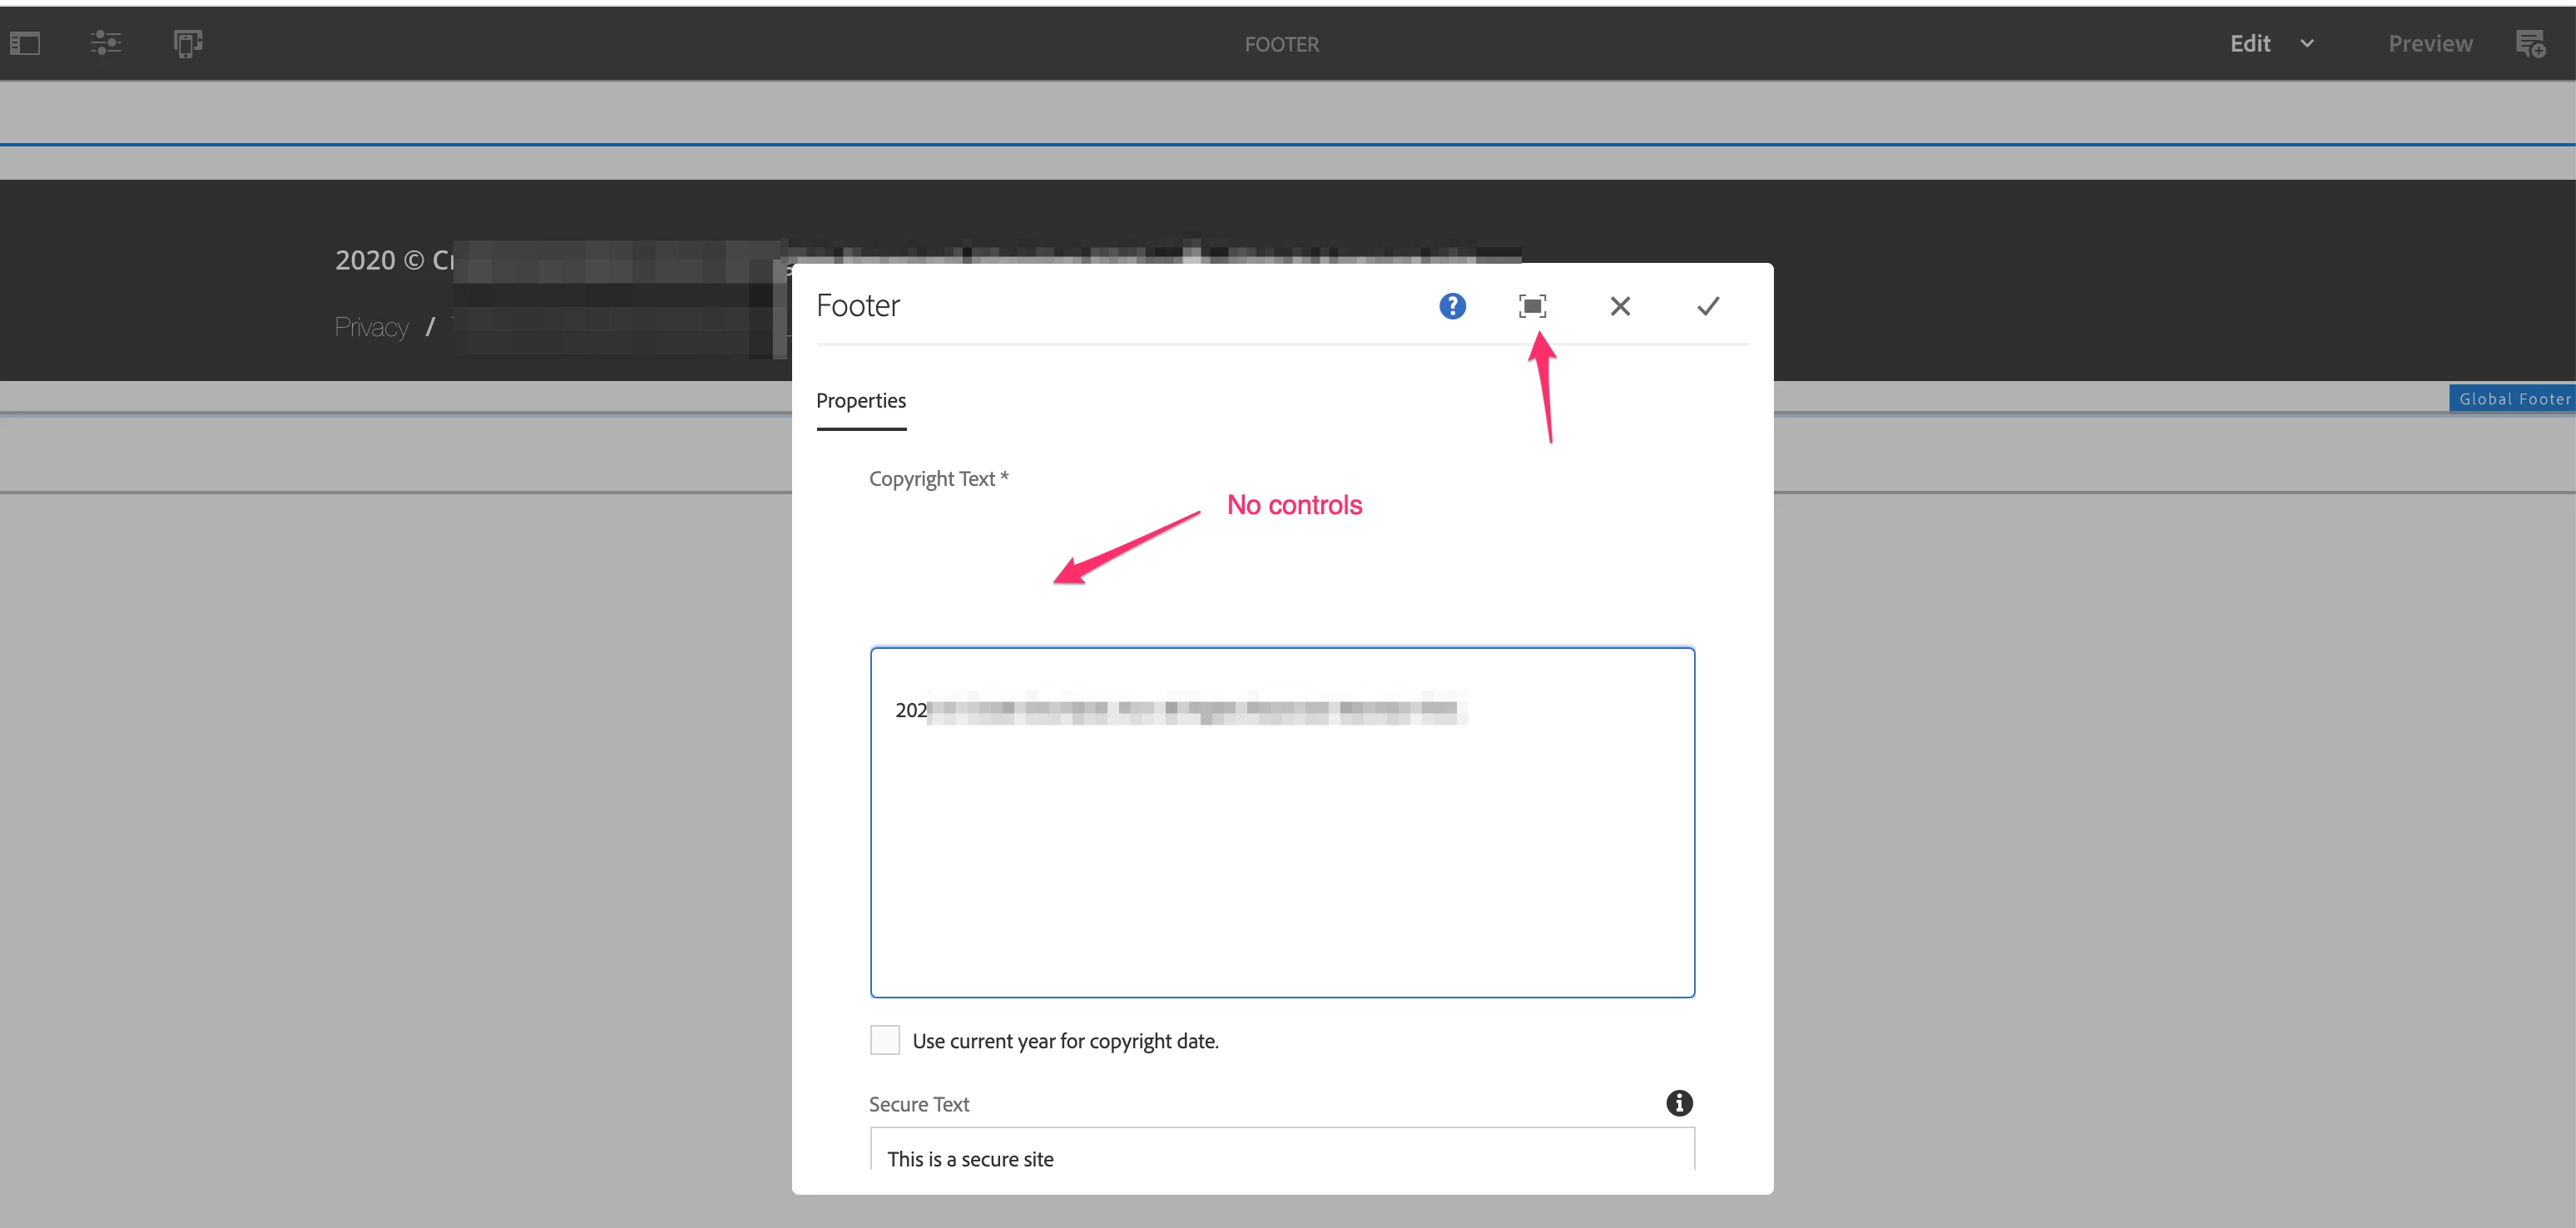Show the Secure Text info tooltip icon

click(1679, 1103)
